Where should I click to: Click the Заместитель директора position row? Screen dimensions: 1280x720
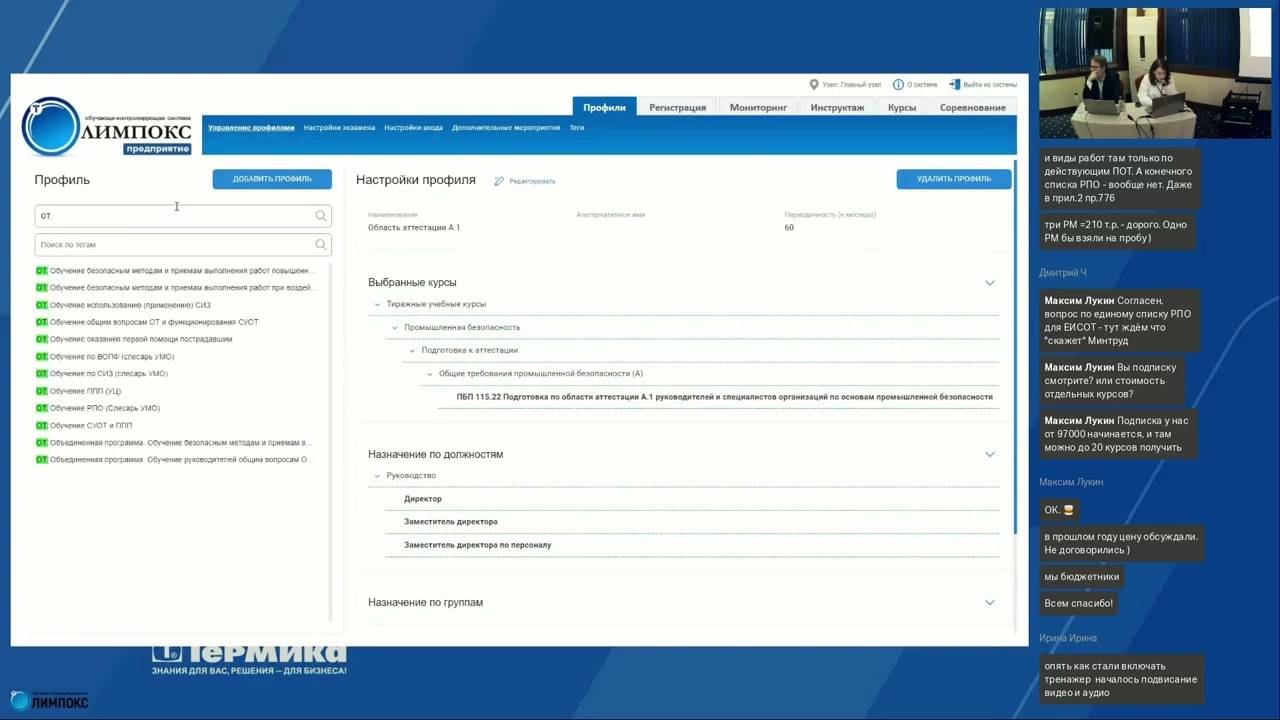tap(450, 522)
